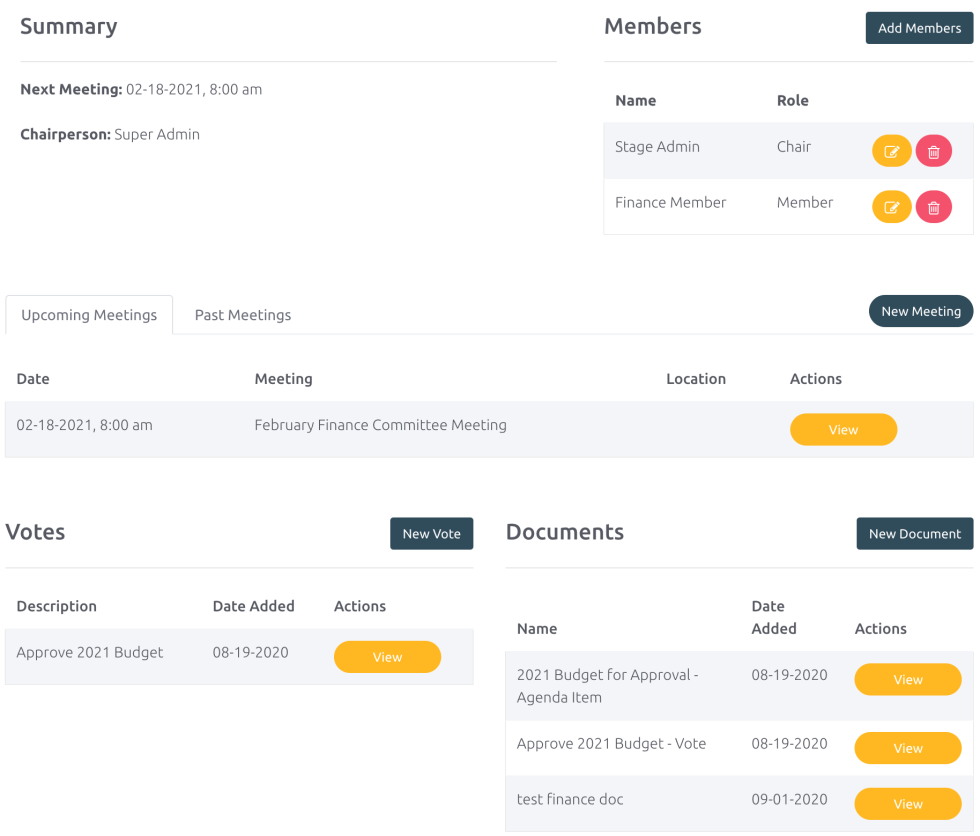
Task: Click the Next Meeting summary line
Action: coord(141,89)
